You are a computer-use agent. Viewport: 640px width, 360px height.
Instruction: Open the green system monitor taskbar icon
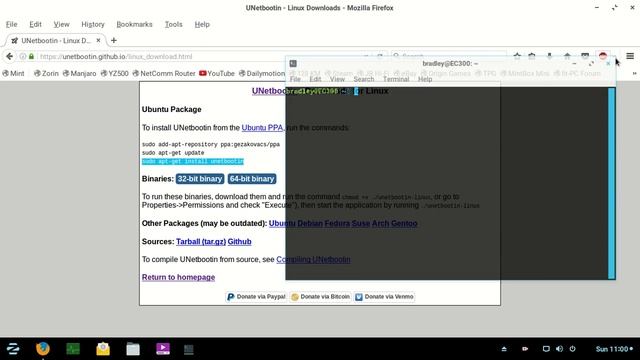(73, 349)
